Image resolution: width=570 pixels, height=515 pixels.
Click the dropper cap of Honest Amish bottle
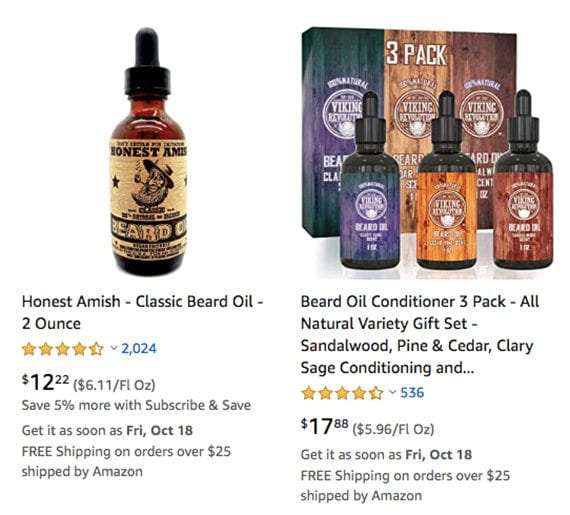coord(148,63)
